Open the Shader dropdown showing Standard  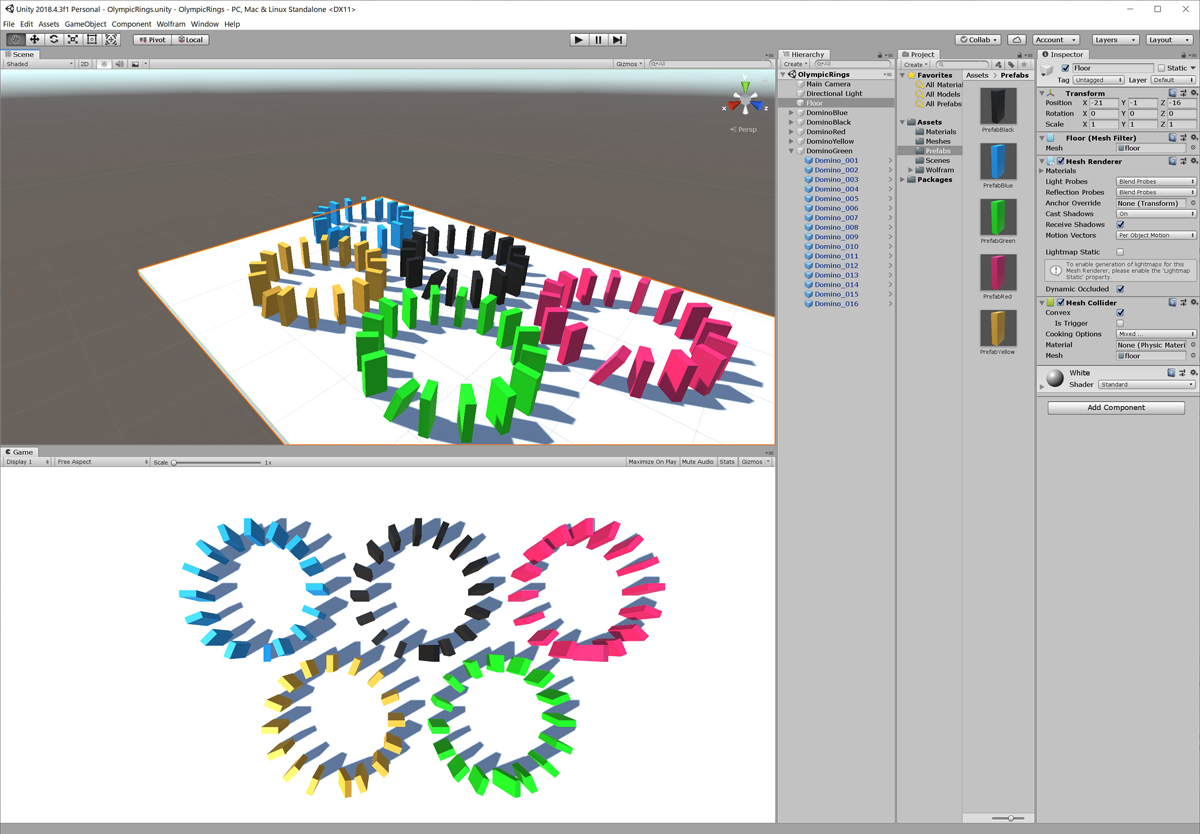(1146, 384)
